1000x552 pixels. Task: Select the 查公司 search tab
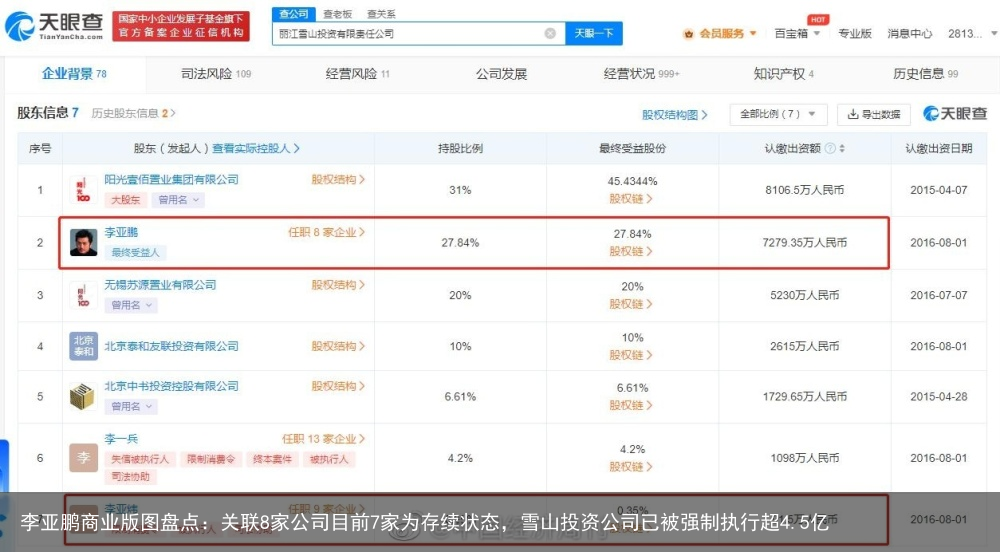293,13
